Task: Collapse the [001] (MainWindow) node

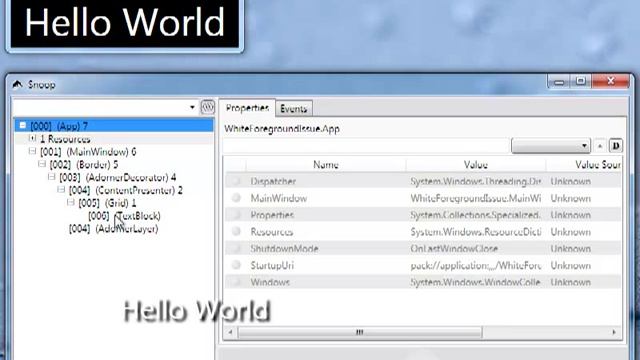Action: [x=32, y=151]
